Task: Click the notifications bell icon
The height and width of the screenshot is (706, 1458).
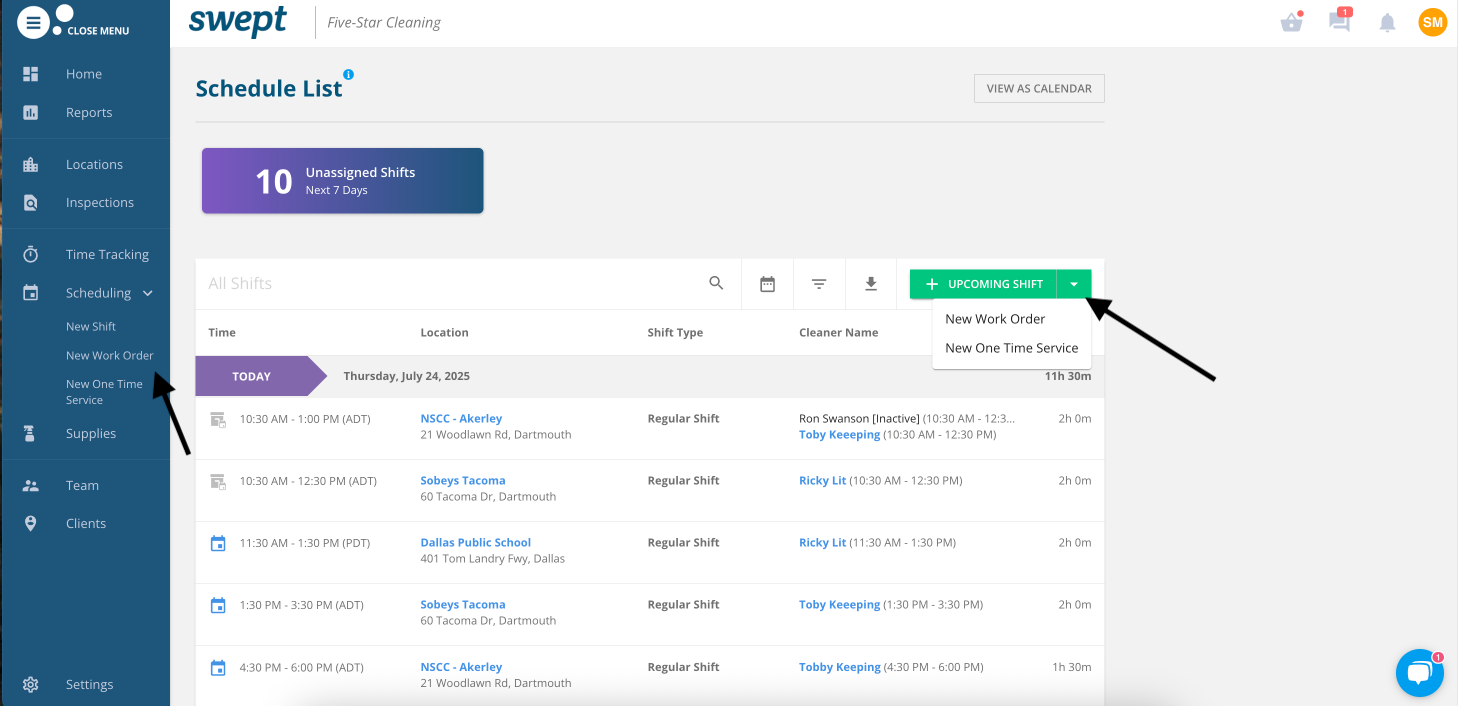Action: pos(1387,22)
